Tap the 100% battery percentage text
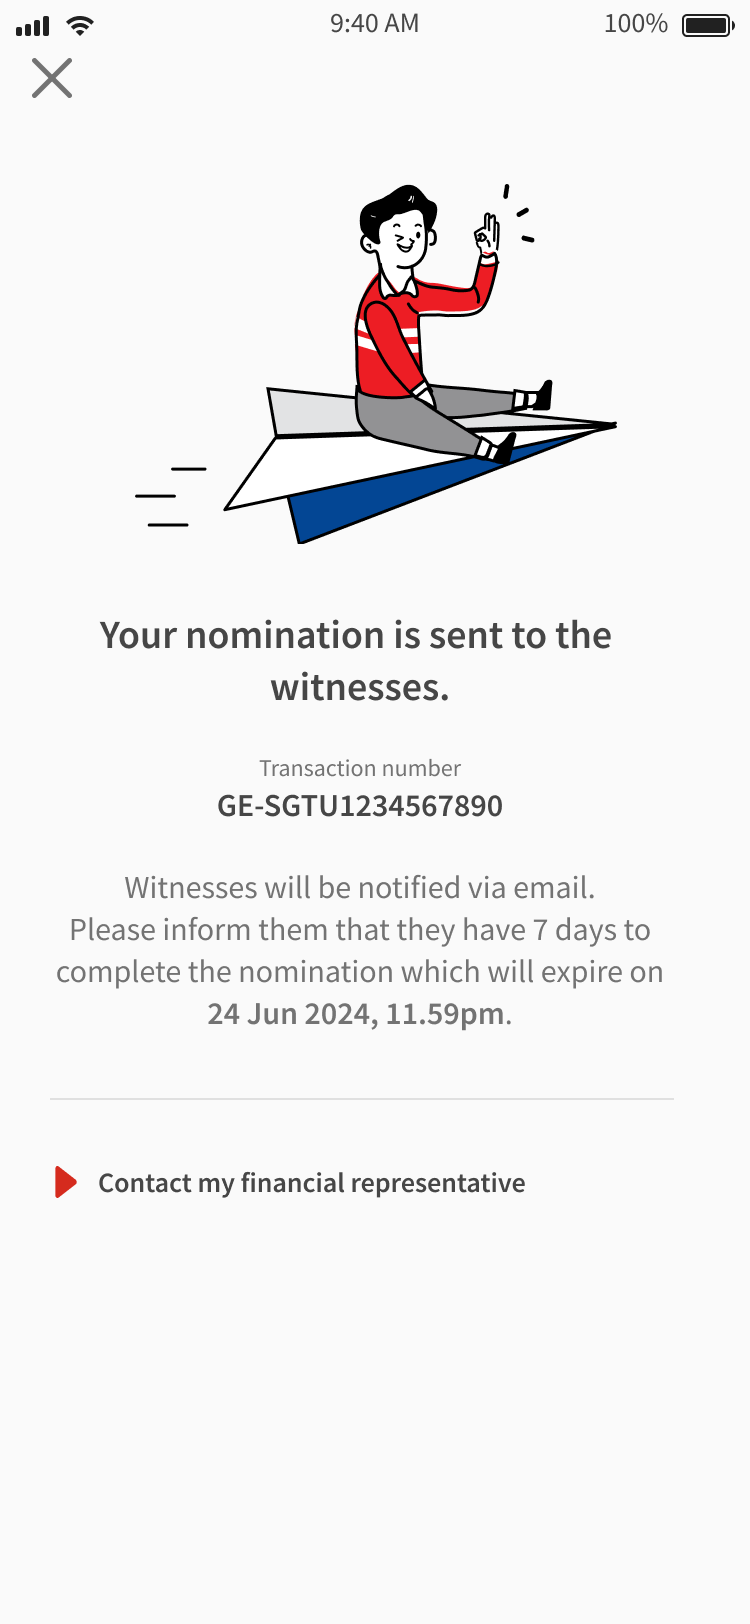Image resolution: width=750 pixels, height=1624 pixels. pos(635,24)
